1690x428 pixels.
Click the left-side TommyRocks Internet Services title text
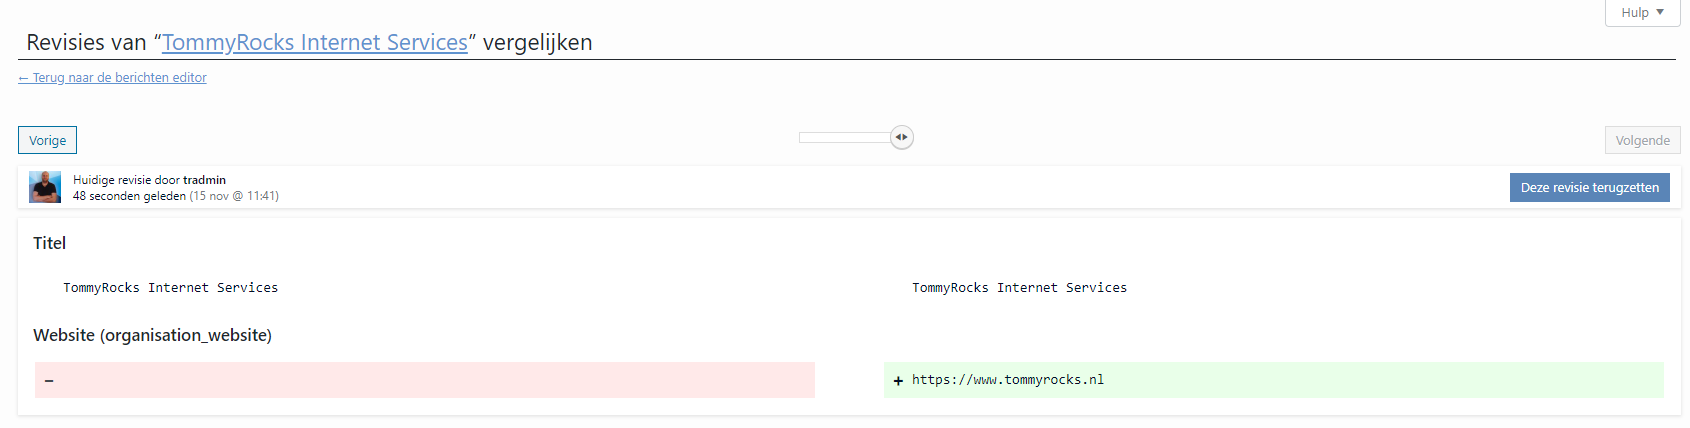[170, 287]
